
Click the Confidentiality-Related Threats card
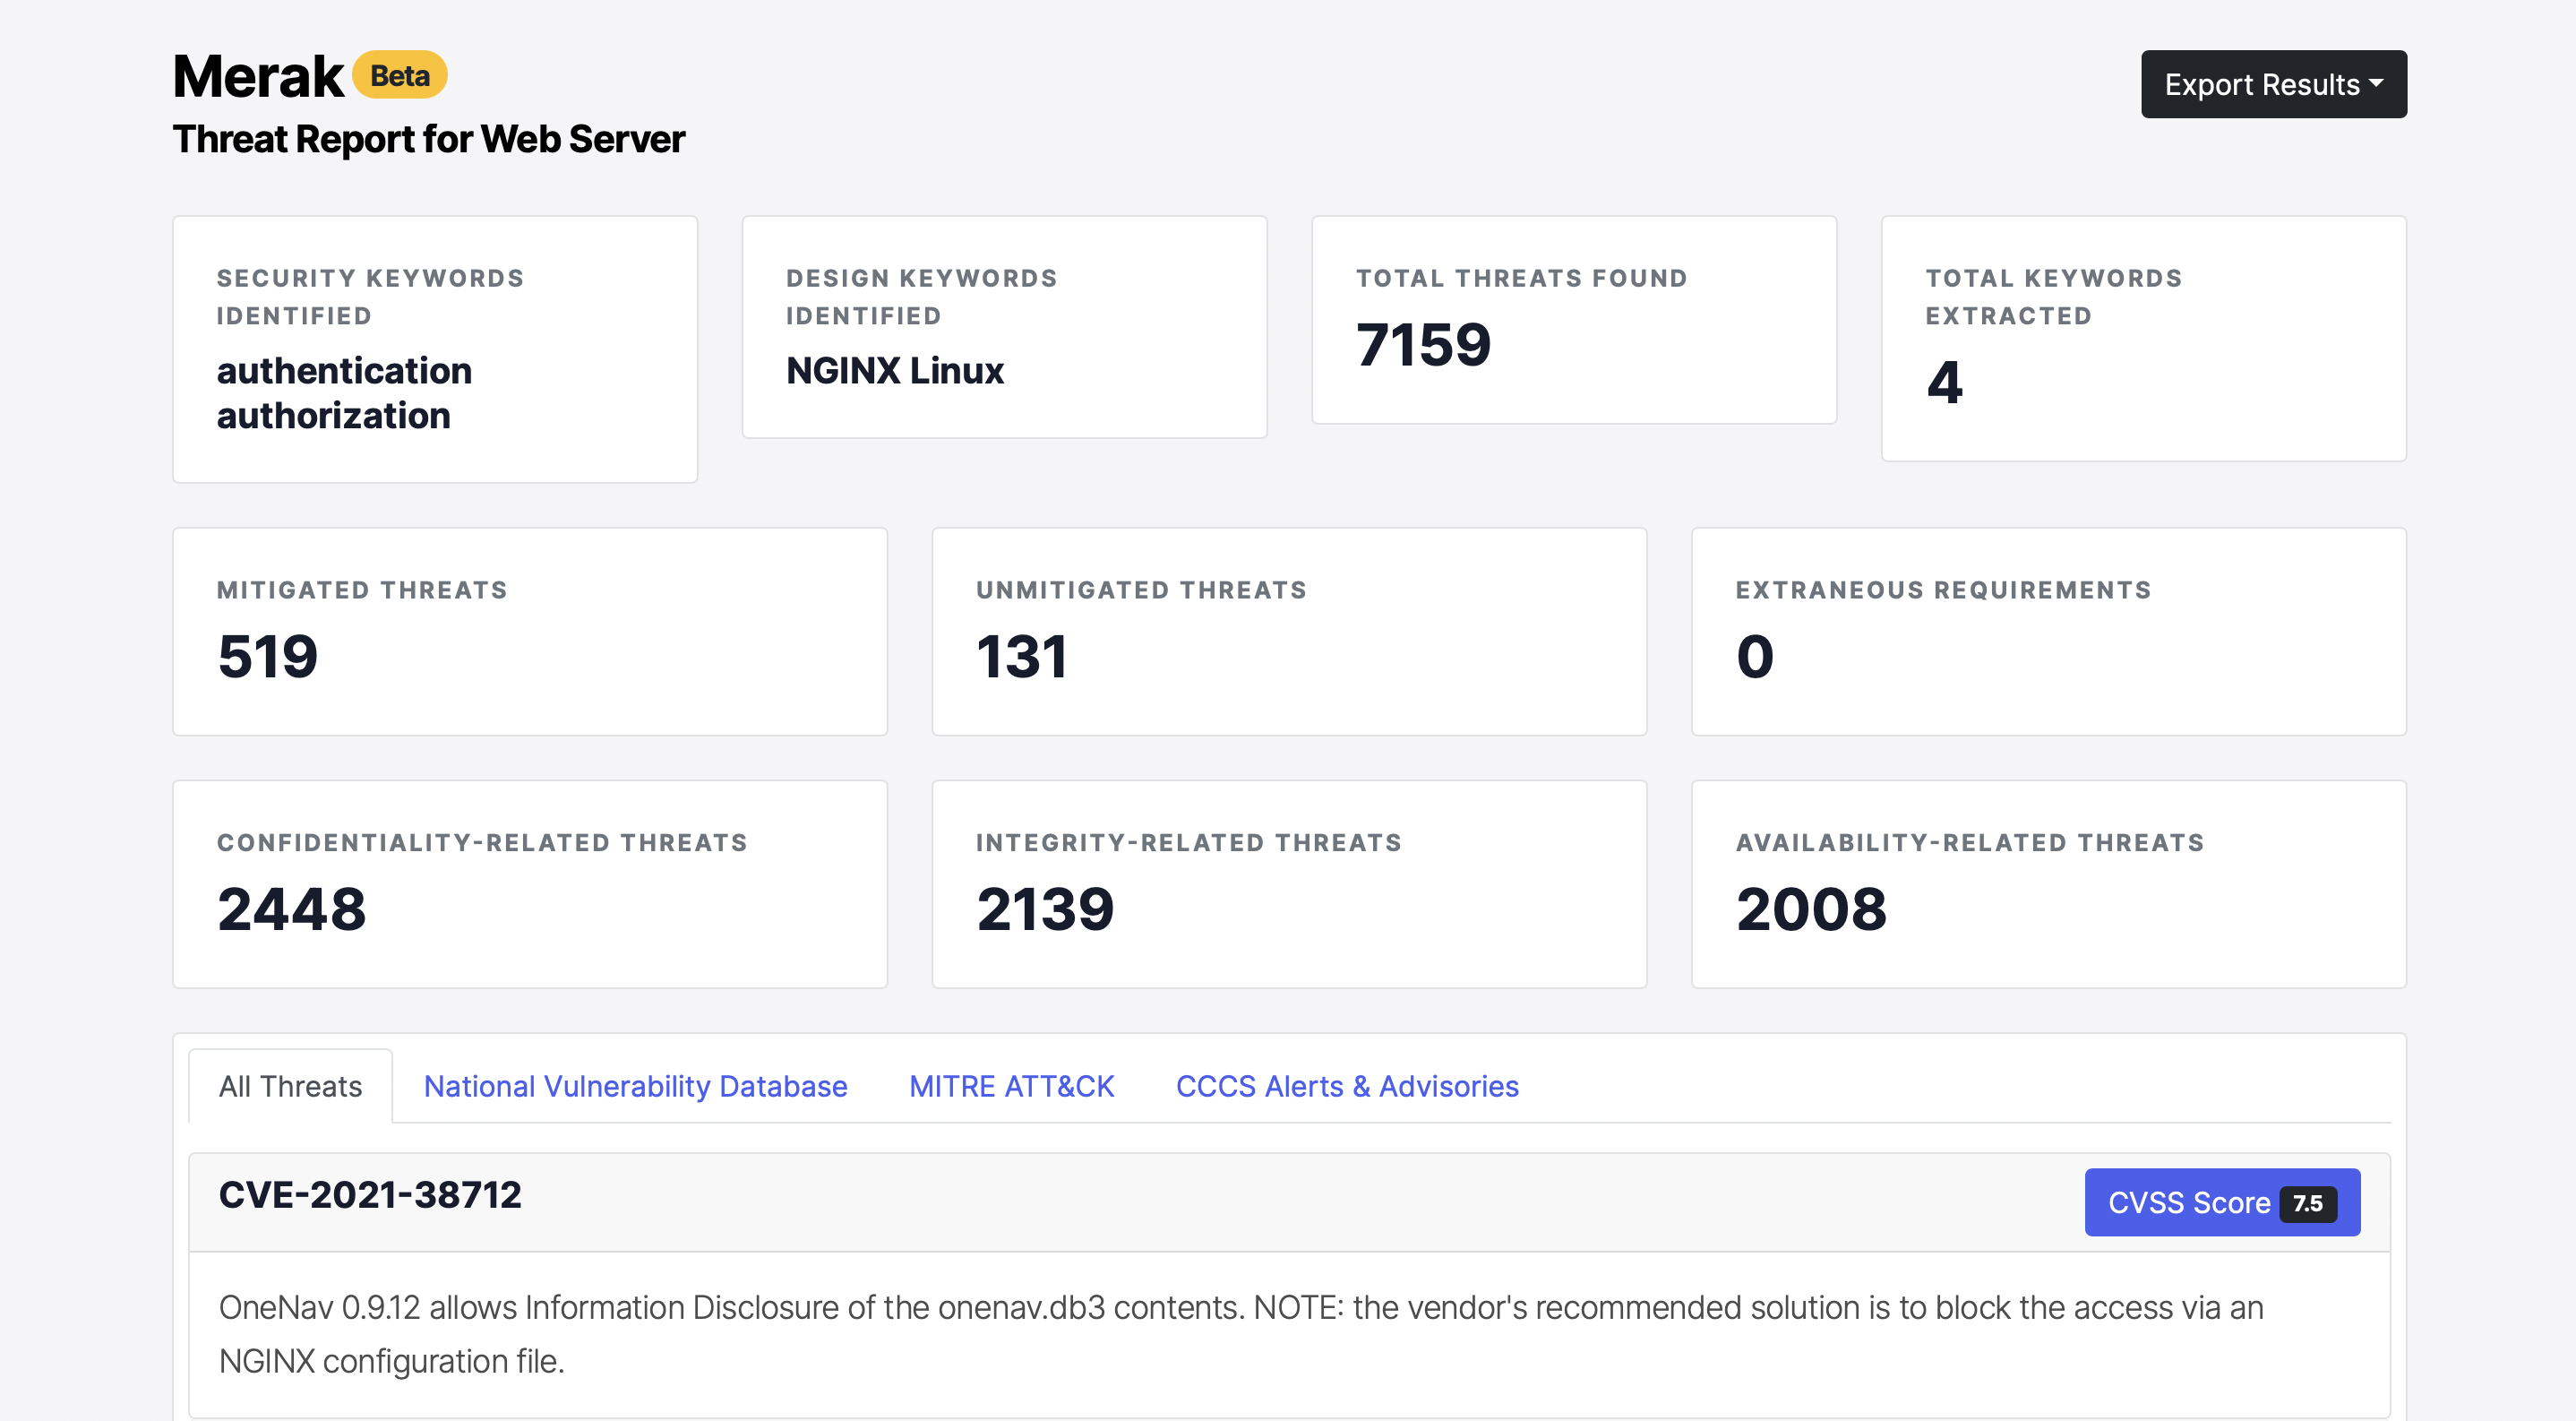click(x=529, y=884)
